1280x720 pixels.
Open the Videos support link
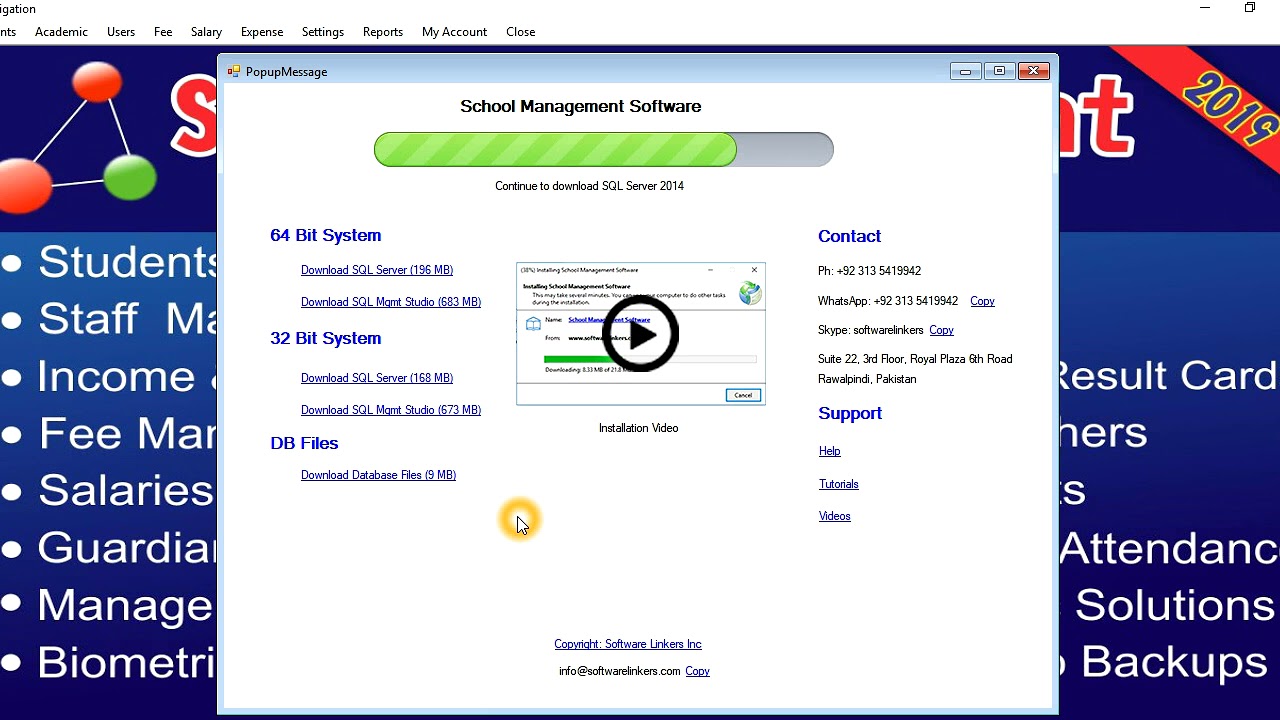click(x=835, y=516)
